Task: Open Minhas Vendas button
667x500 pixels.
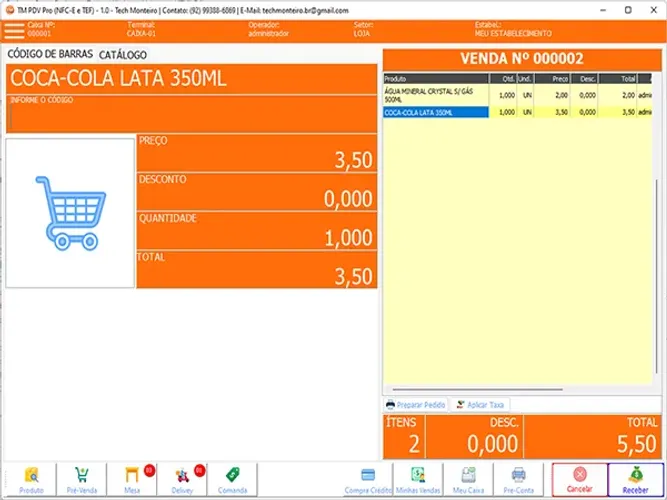Action: click(418, 480)
